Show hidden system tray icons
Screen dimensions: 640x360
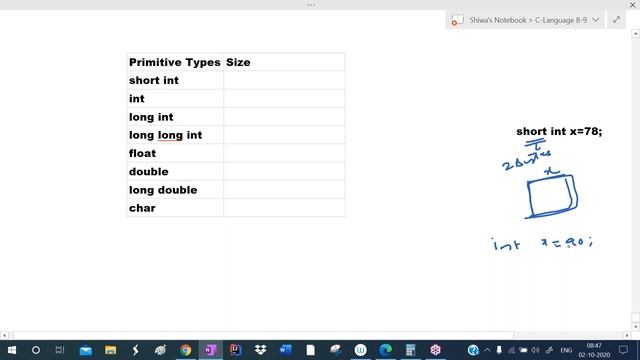coord(487,350)
